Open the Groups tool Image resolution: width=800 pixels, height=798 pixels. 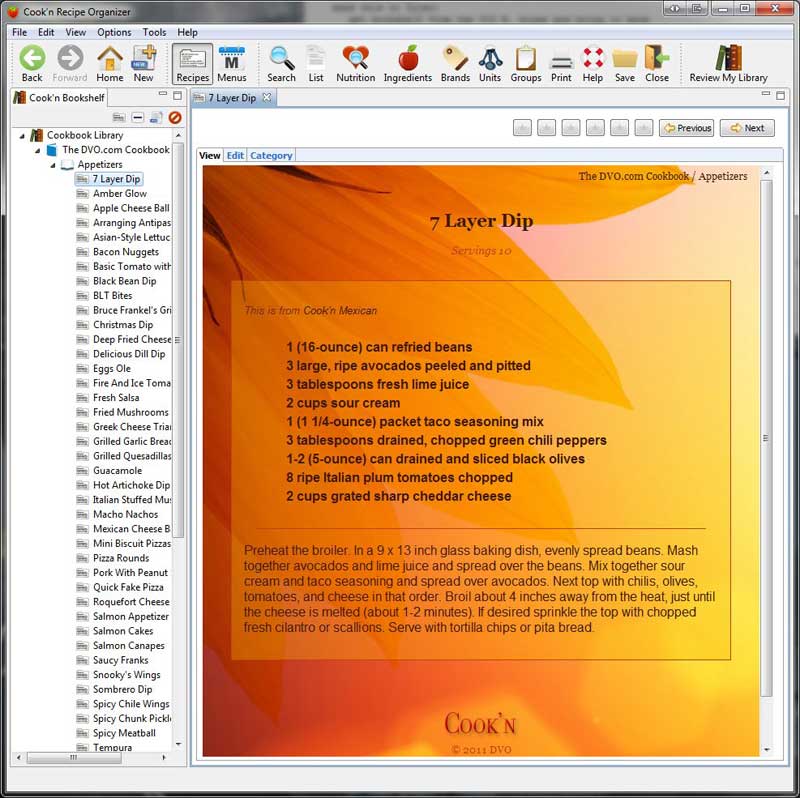526,64
